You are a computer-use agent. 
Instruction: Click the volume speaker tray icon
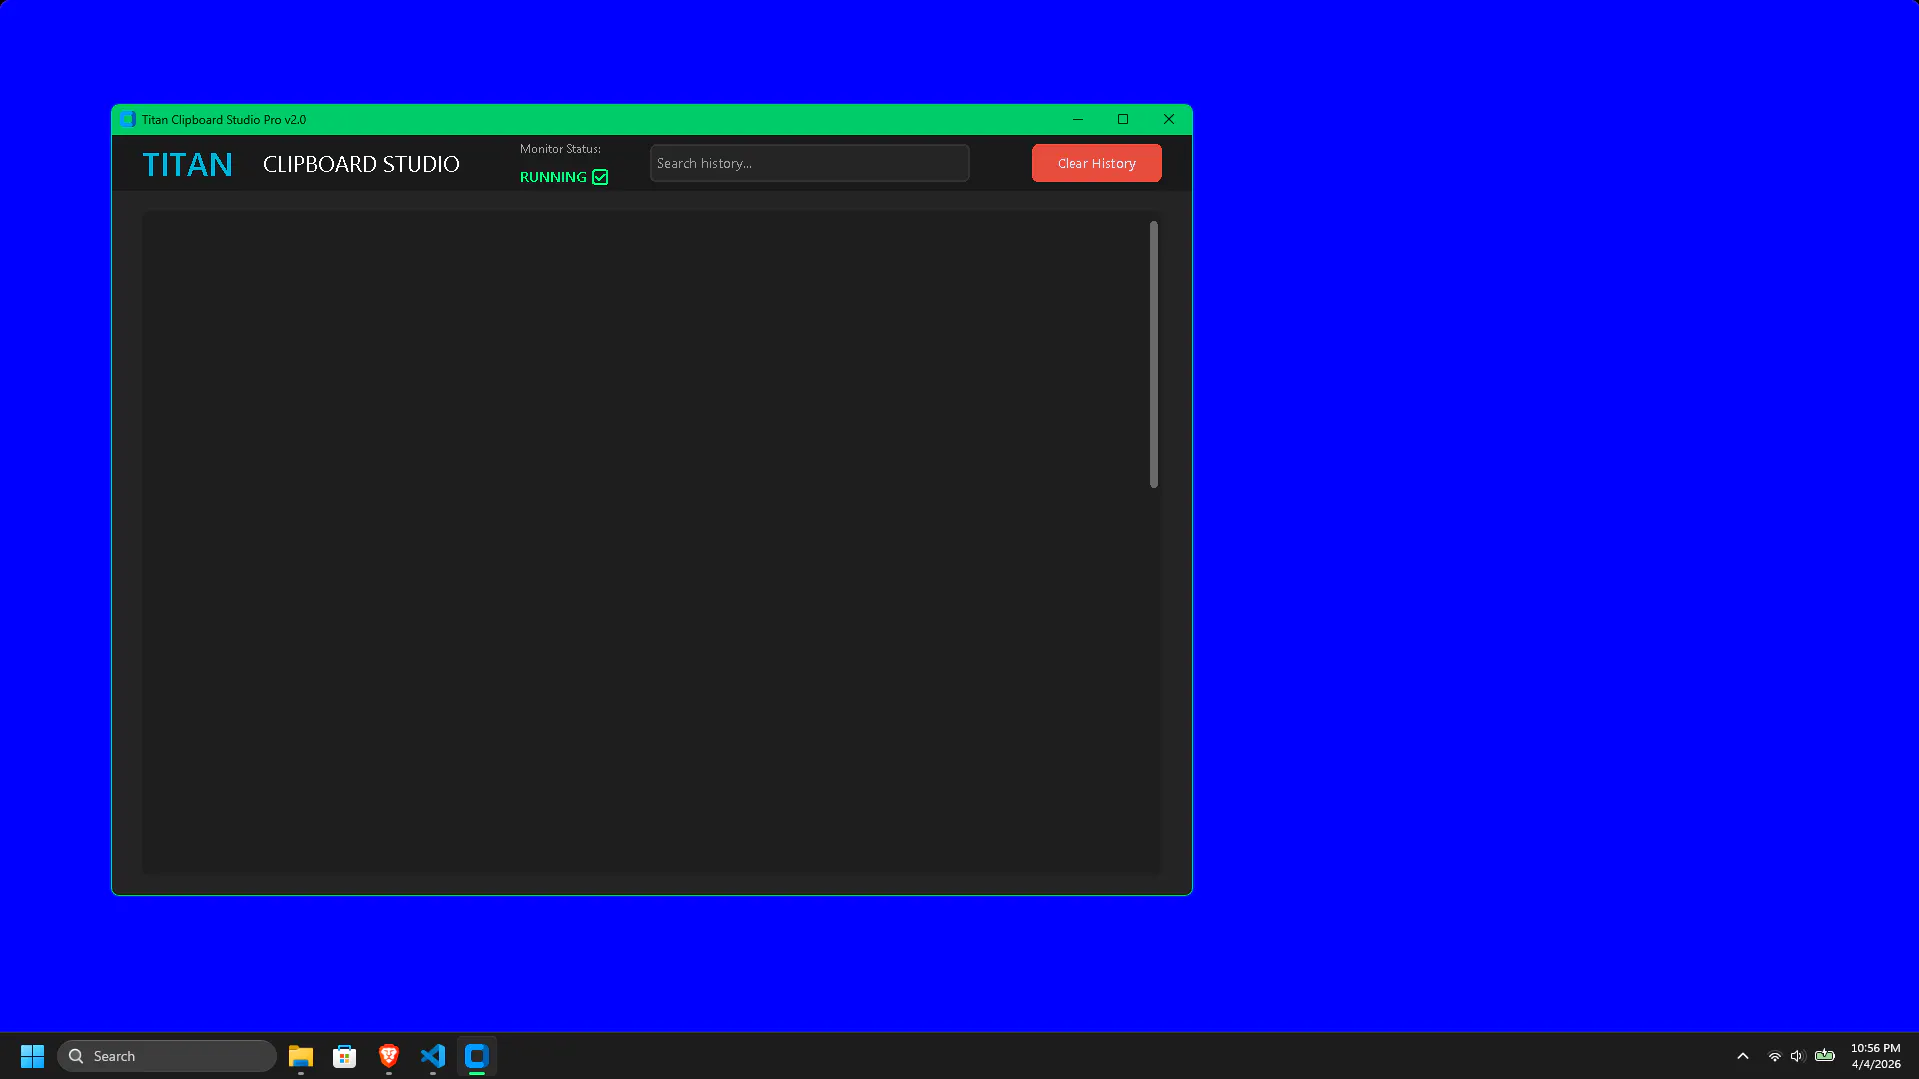pyautogui.click(x=1797, y=1056)
